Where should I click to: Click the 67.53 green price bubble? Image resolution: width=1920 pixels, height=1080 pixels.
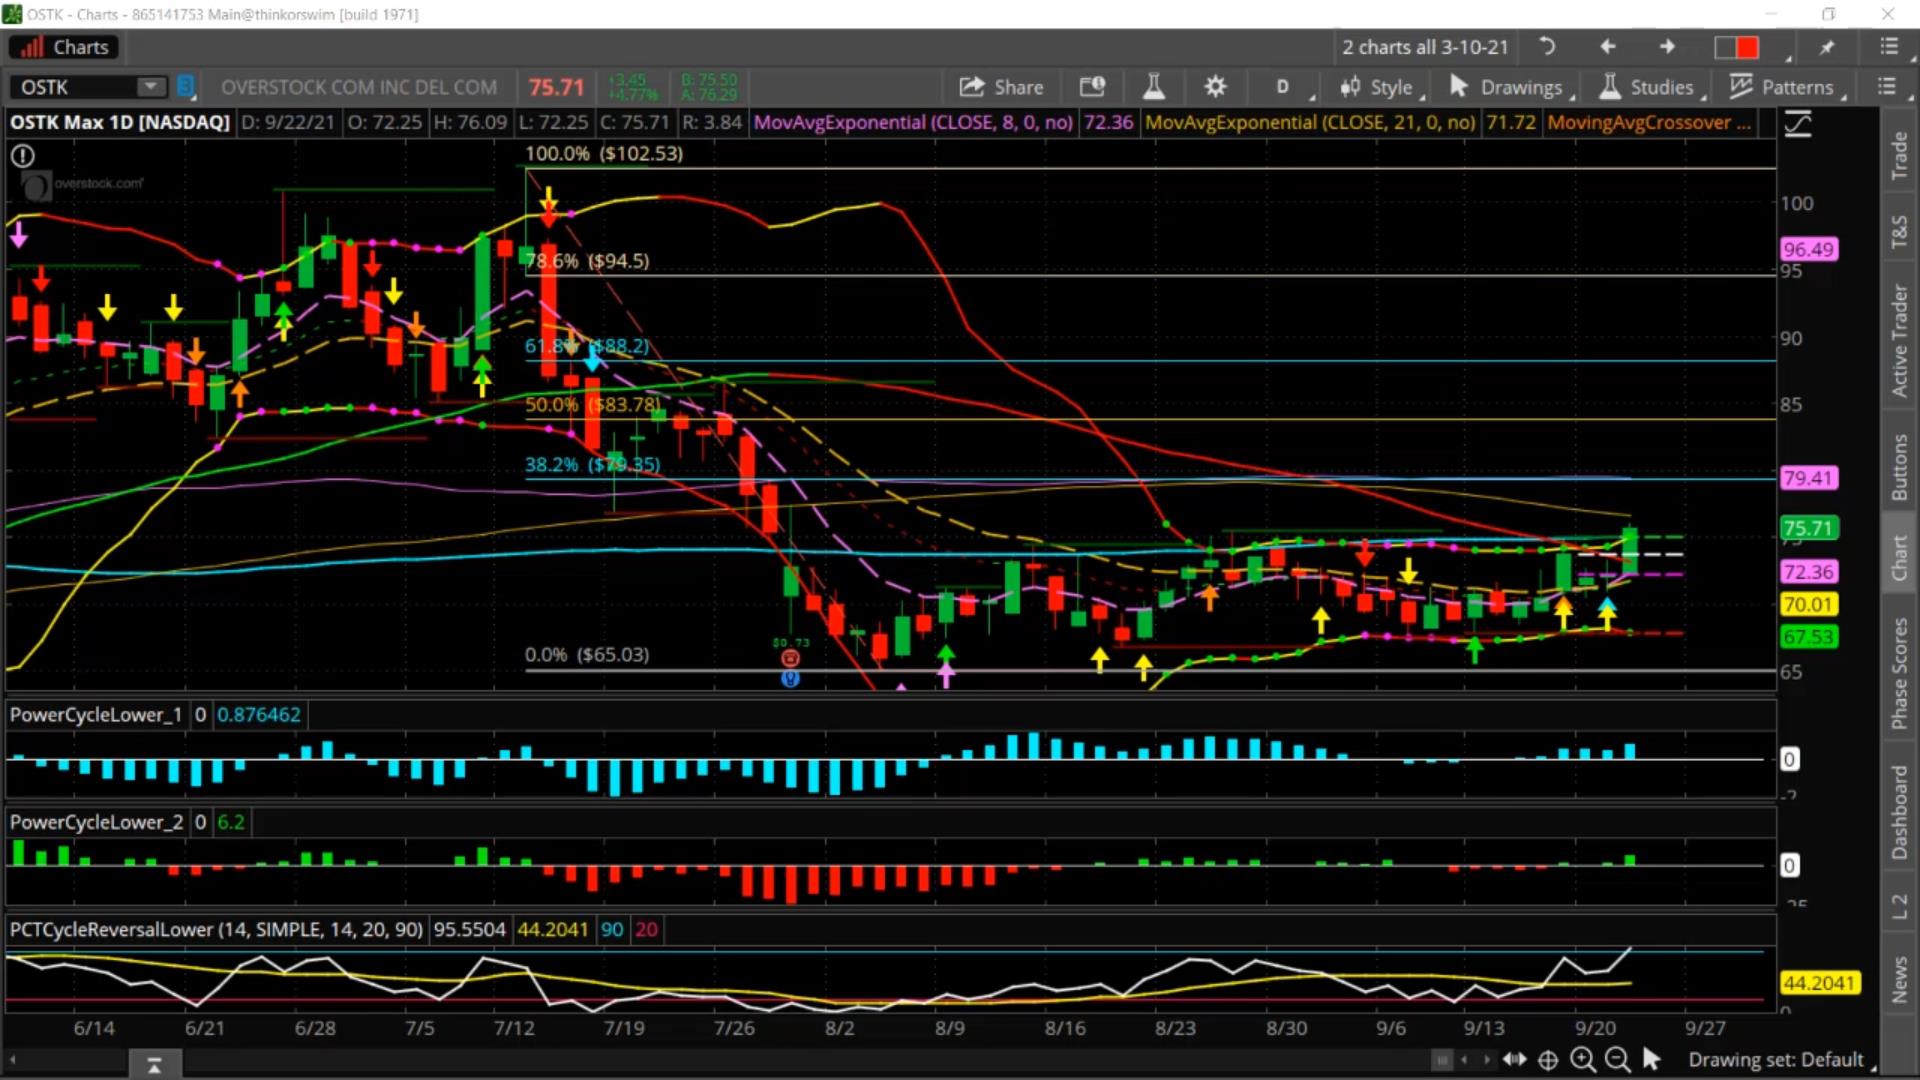pos(1808,637)
